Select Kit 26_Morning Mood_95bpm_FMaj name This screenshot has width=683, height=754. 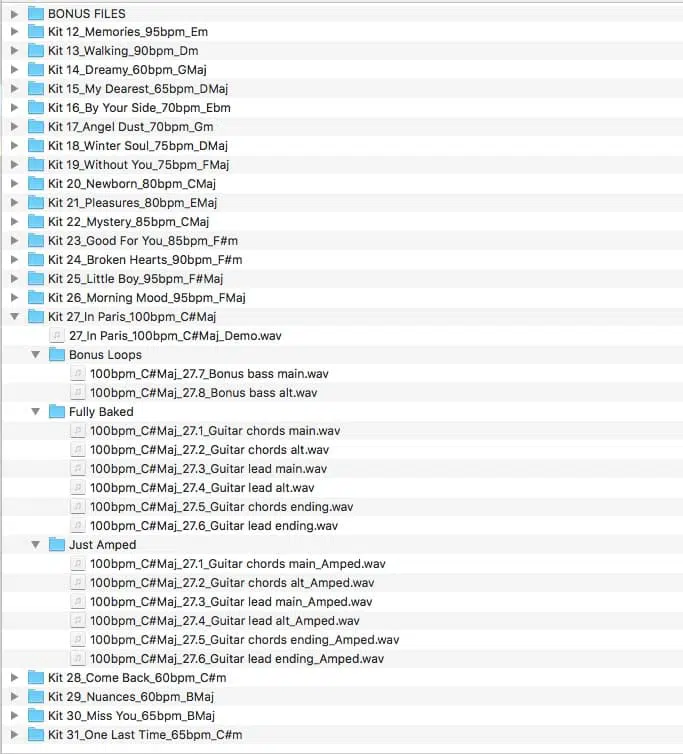coord(147,298)
